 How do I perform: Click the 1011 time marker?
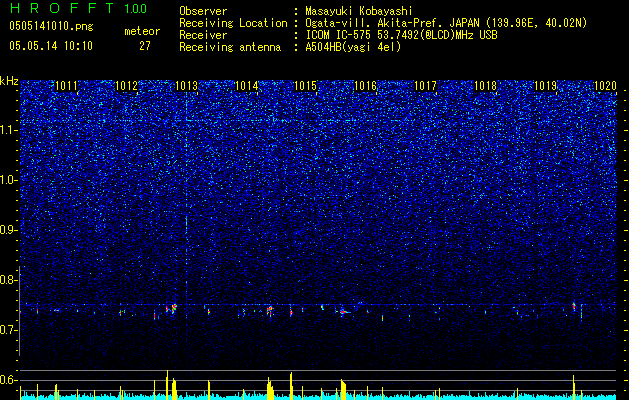pyautogui.click(x=67, y=86)
